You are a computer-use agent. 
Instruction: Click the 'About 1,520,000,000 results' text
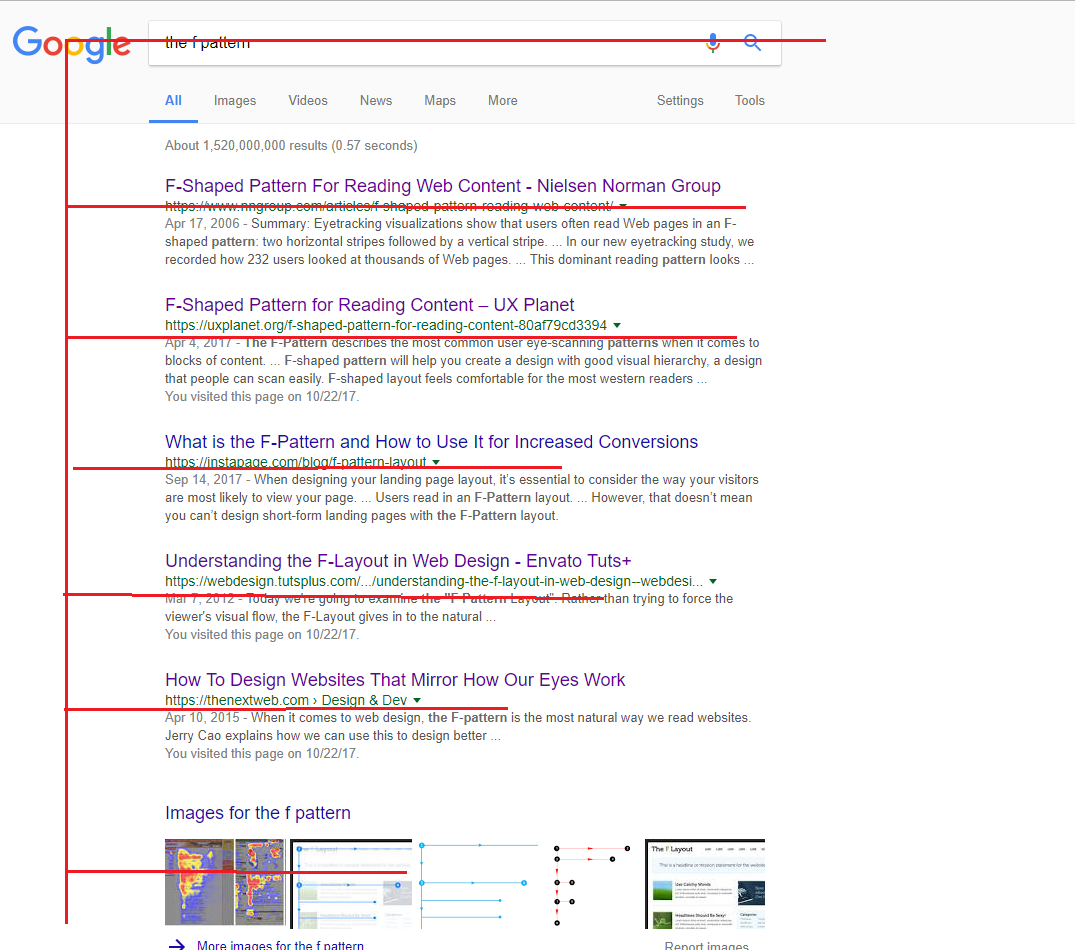pos(291,145)
